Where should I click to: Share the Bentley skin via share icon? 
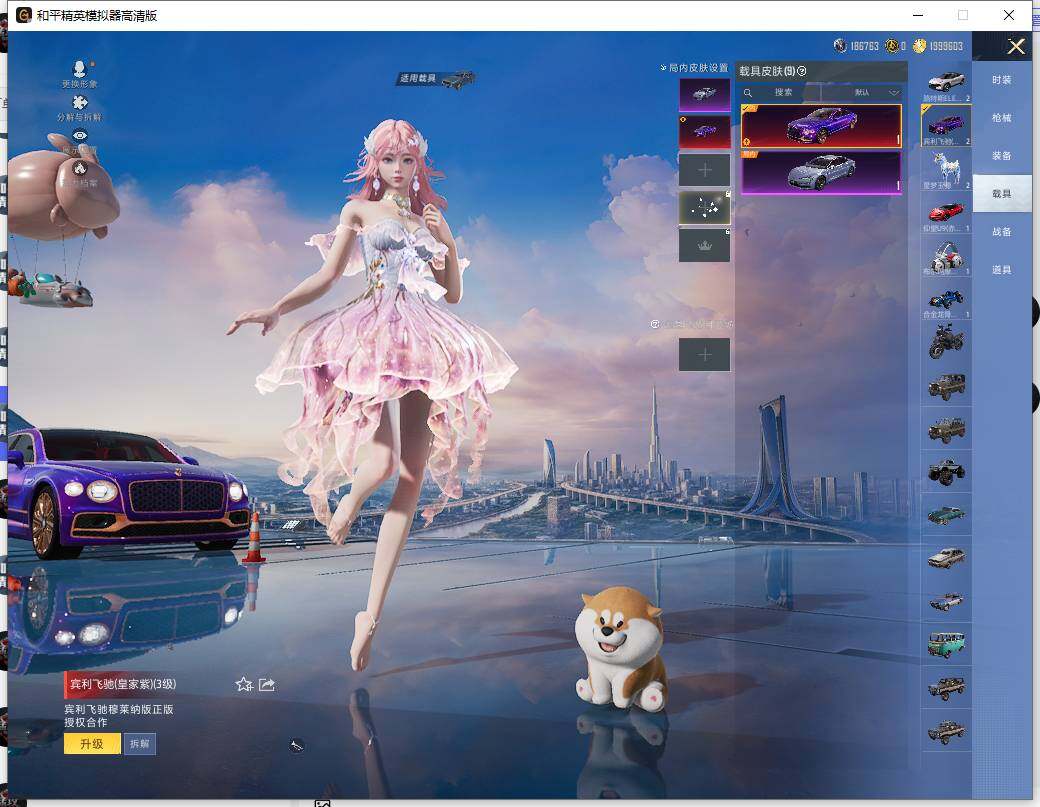(x=267, y=684)
